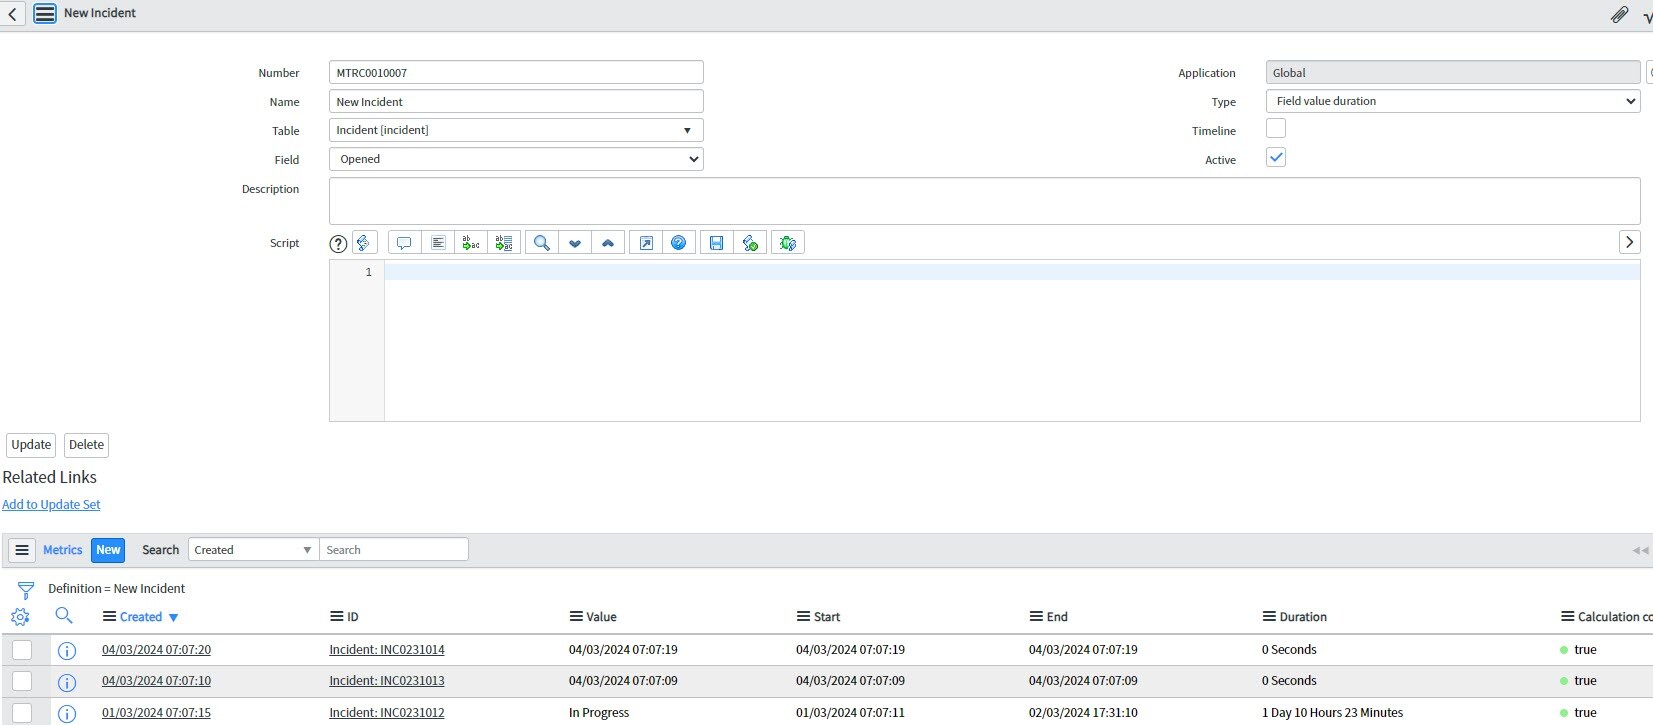Viewport: 1653px width, 725px height.
Task: Open Value column options menu
Action: point(576,617)
